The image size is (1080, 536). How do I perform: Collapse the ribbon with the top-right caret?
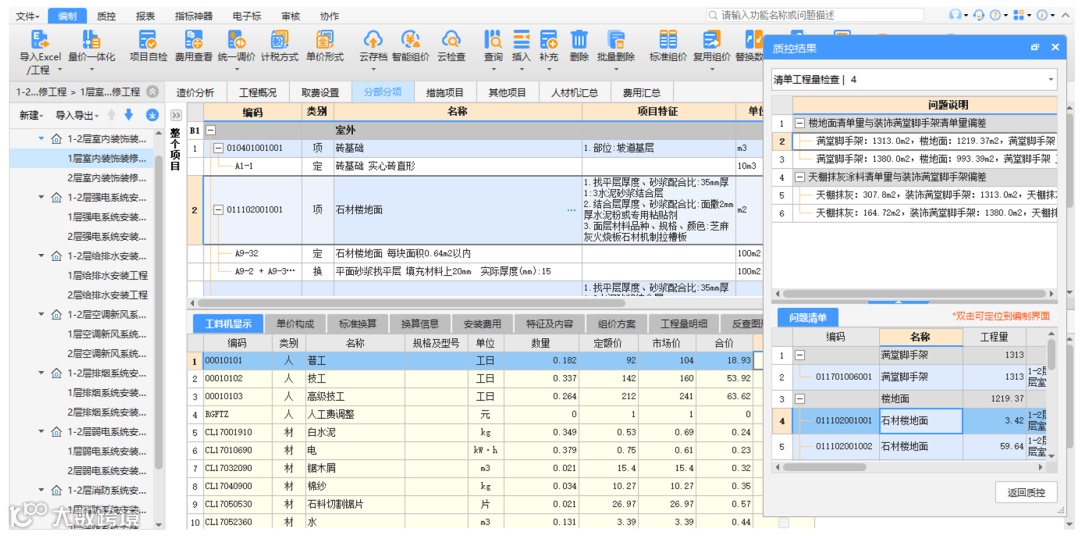[x=1066, y=14]
